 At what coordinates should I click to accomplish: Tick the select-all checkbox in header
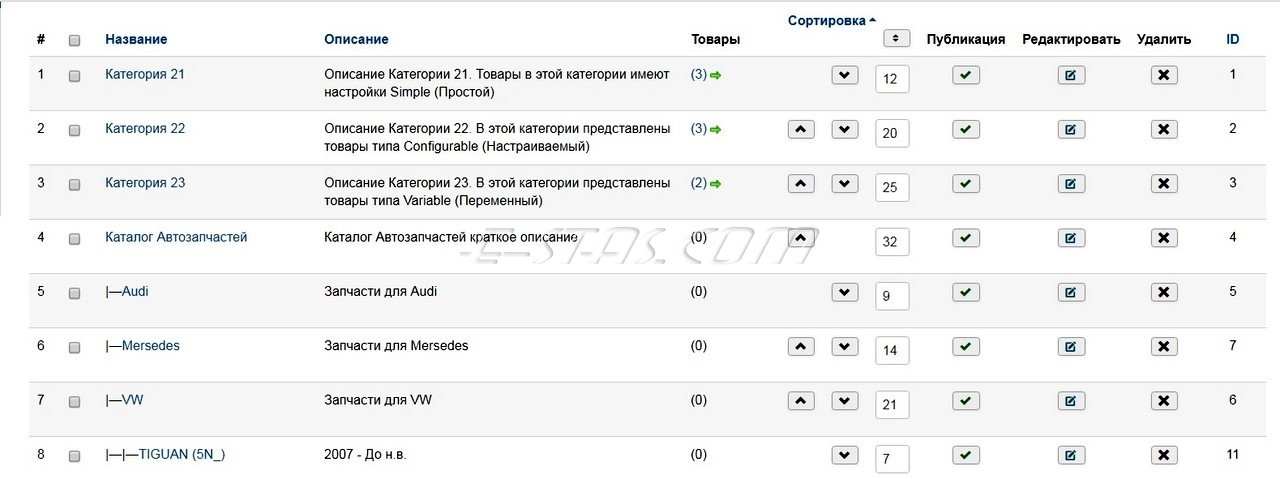74,41
